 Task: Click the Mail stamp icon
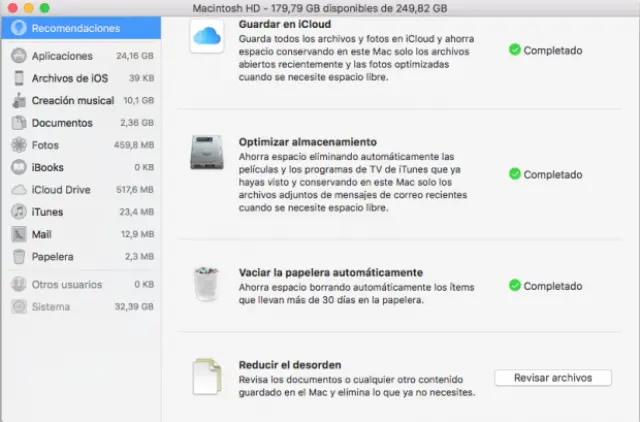pyautogui.click(x=18, y=234)
